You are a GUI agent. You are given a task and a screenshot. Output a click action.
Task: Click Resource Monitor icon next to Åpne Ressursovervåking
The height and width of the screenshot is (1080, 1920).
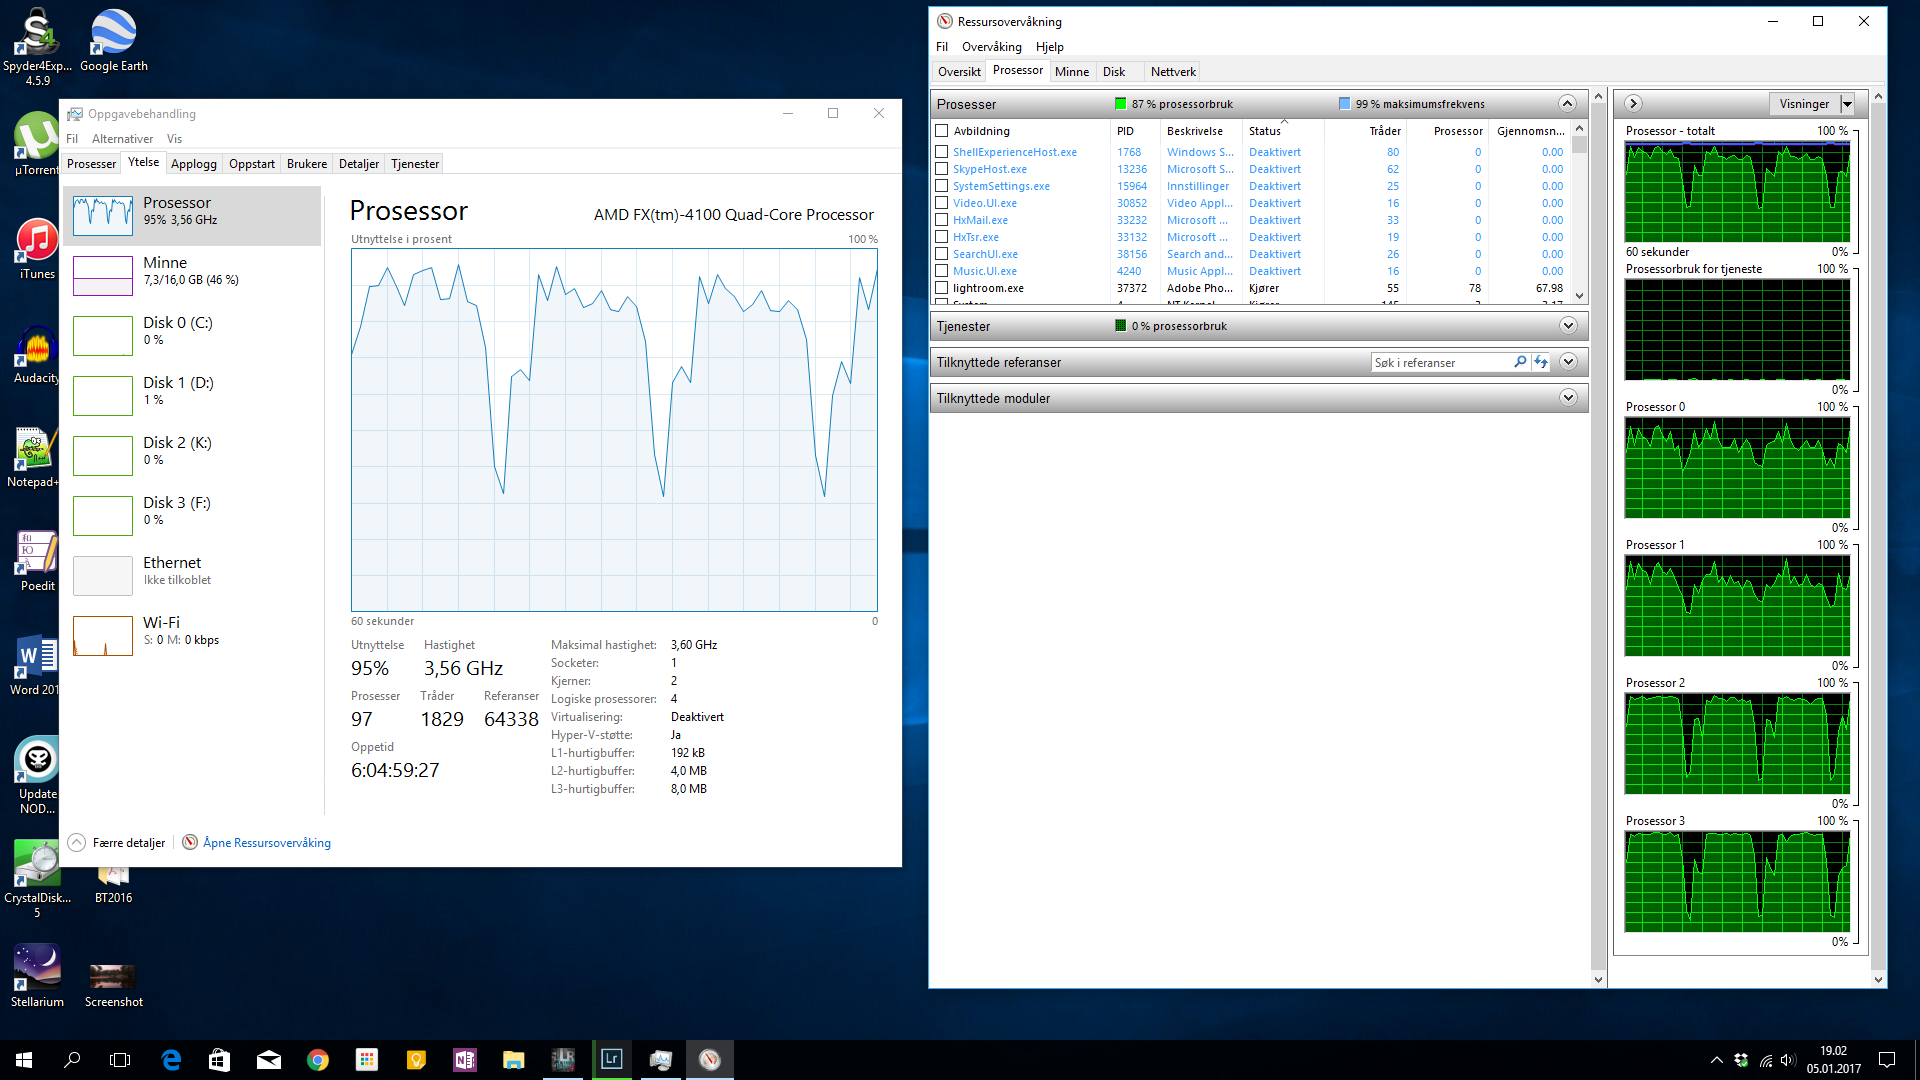tap(190, 842)
